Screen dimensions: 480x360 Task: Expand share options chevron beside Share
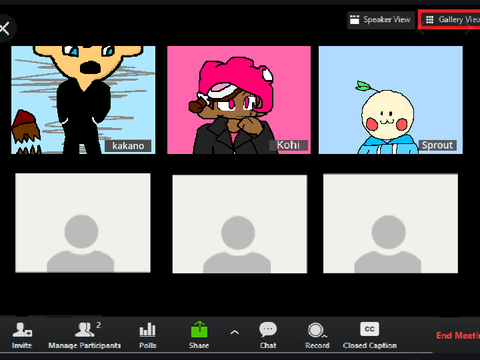235,332
